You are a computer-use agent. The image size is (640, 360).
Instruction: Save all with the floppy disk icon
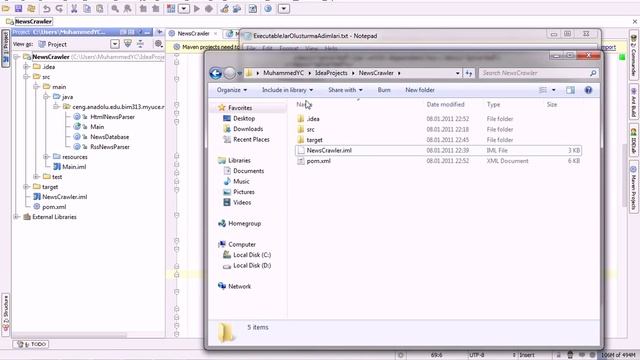18,9
